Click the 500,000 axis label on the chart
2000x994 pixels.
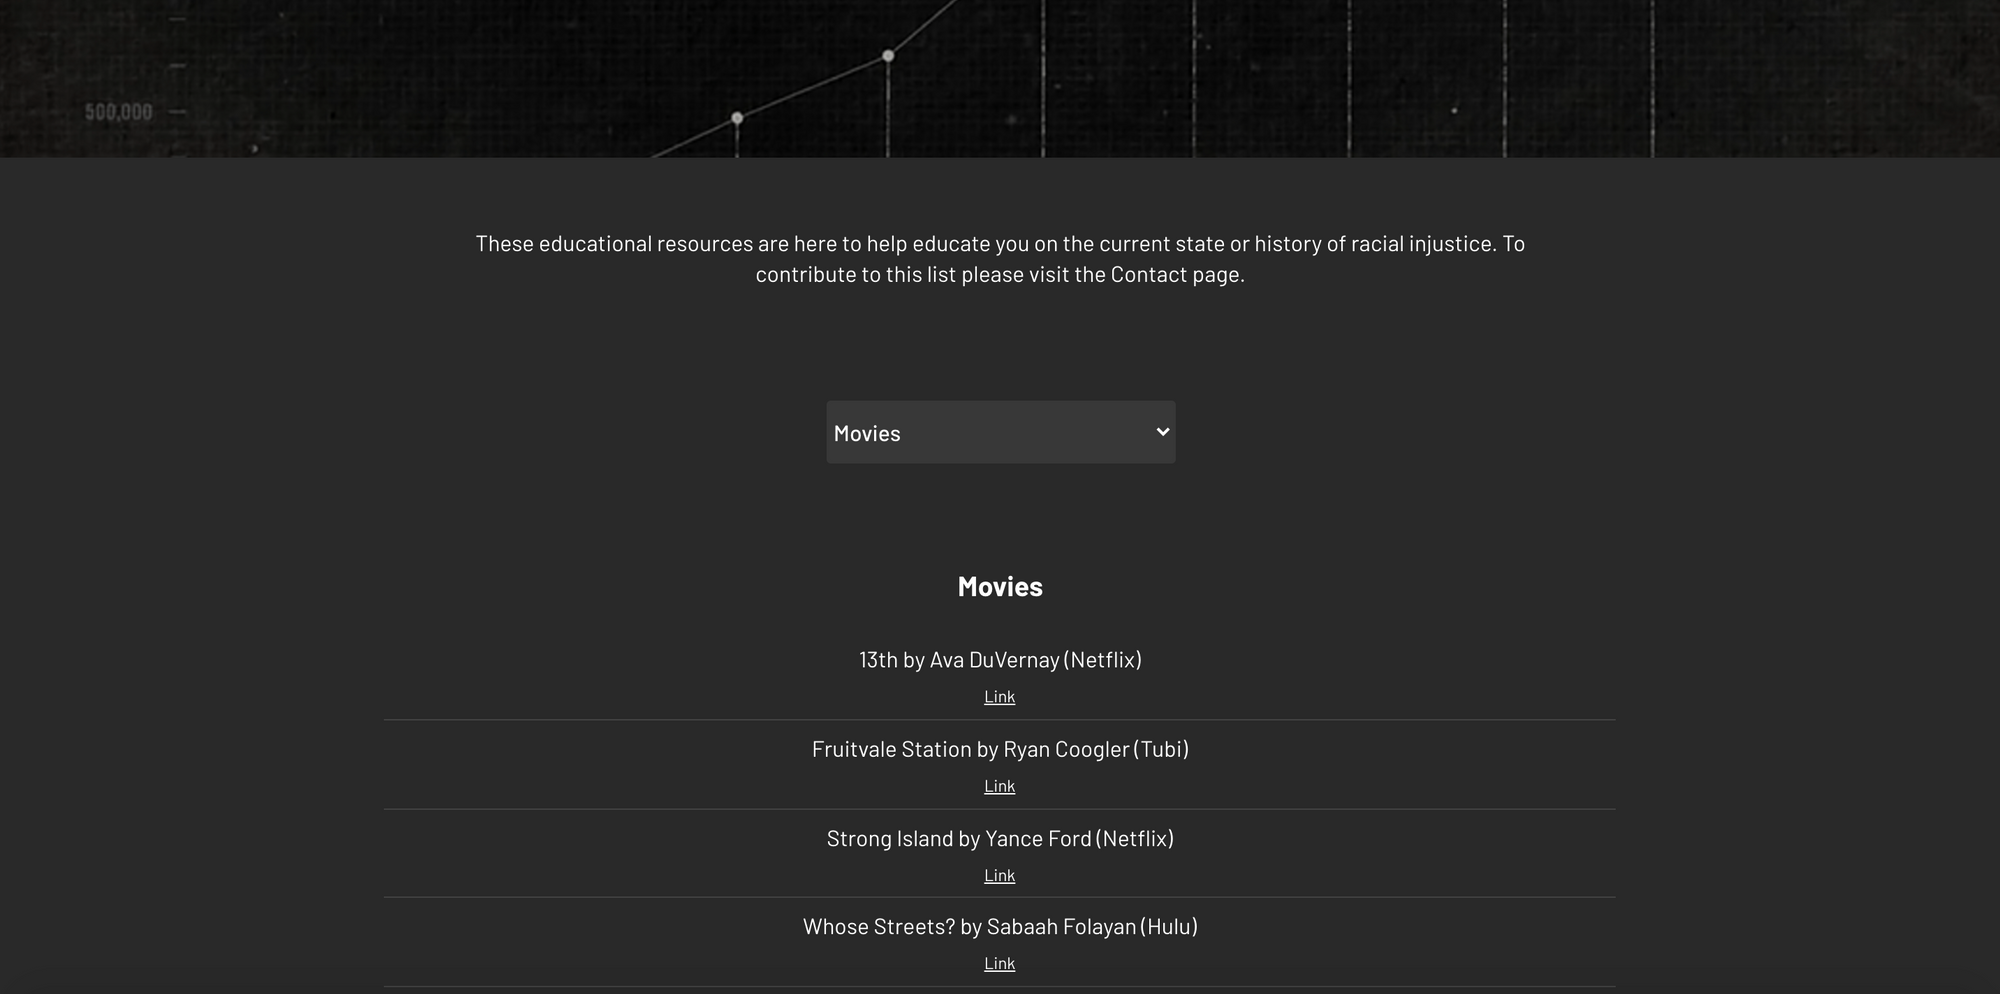click(118, 112)
